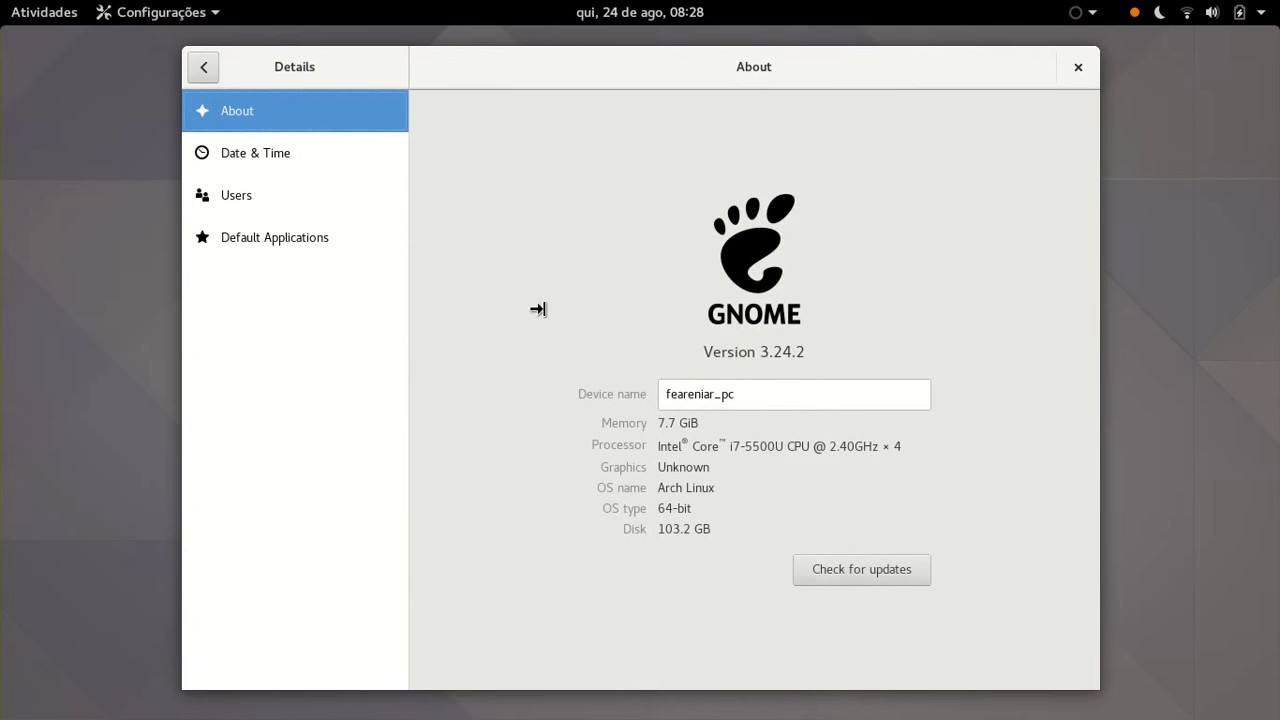This screenshot has height=720, width=1280.
Task: Click the 103.2 GB disk value
Action: [684, 529]
